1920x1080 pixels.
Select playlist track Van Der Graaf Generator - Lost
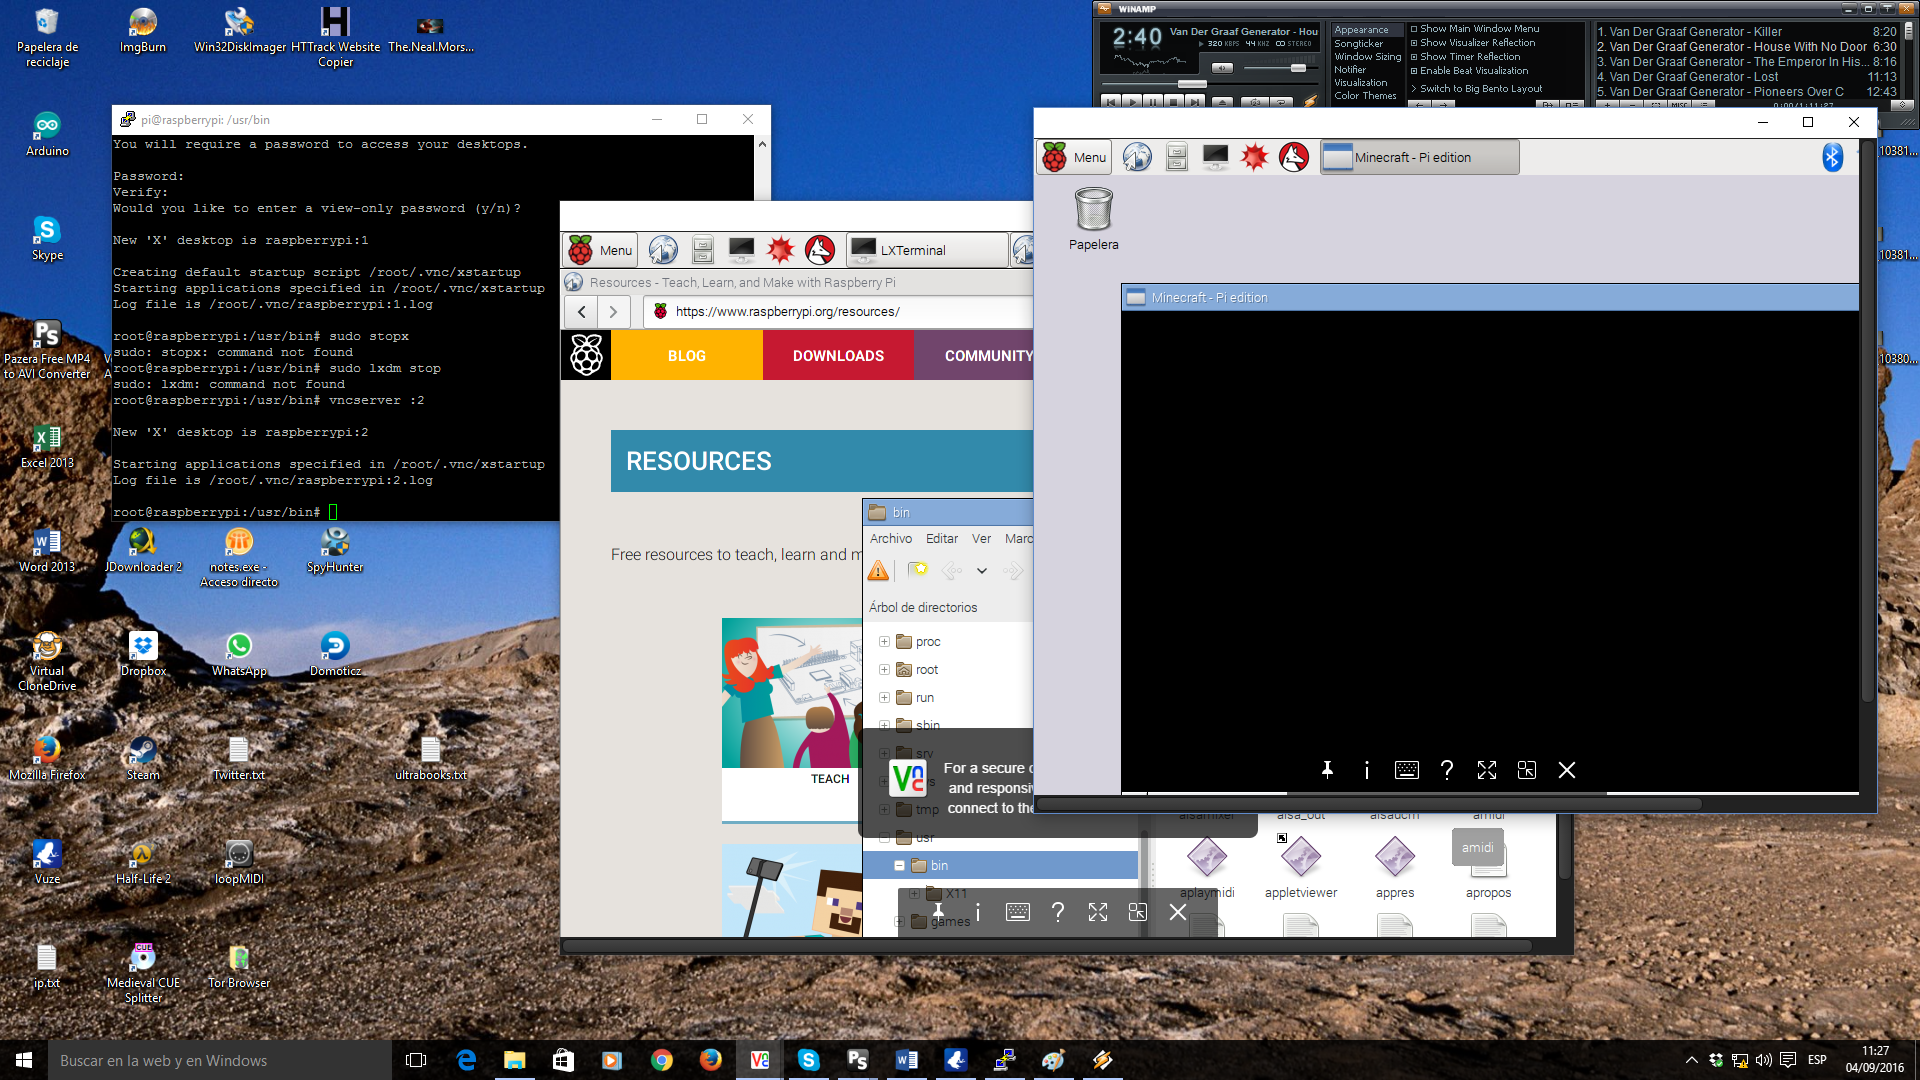pyautogui.click(x=1746, y=77)
